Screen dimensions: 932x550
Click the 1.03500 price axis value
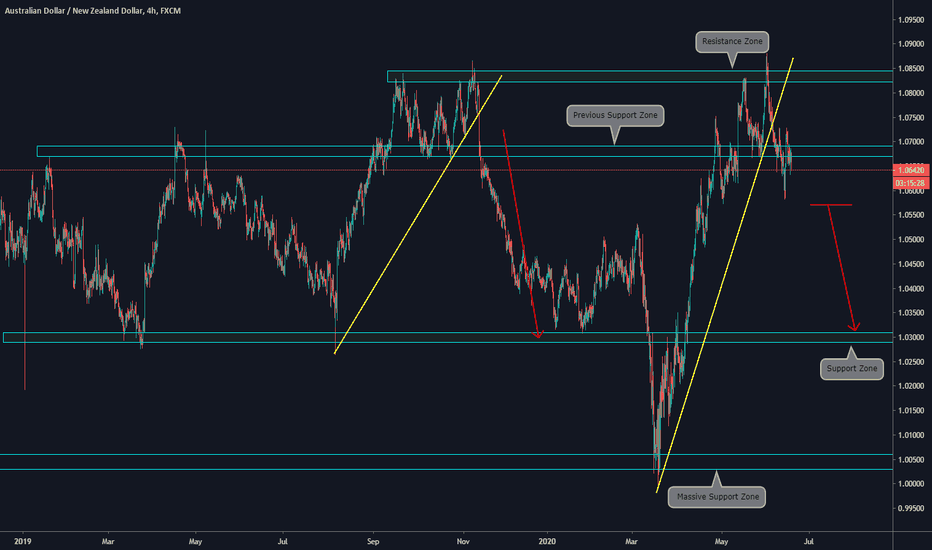click(x=911, y=313)
